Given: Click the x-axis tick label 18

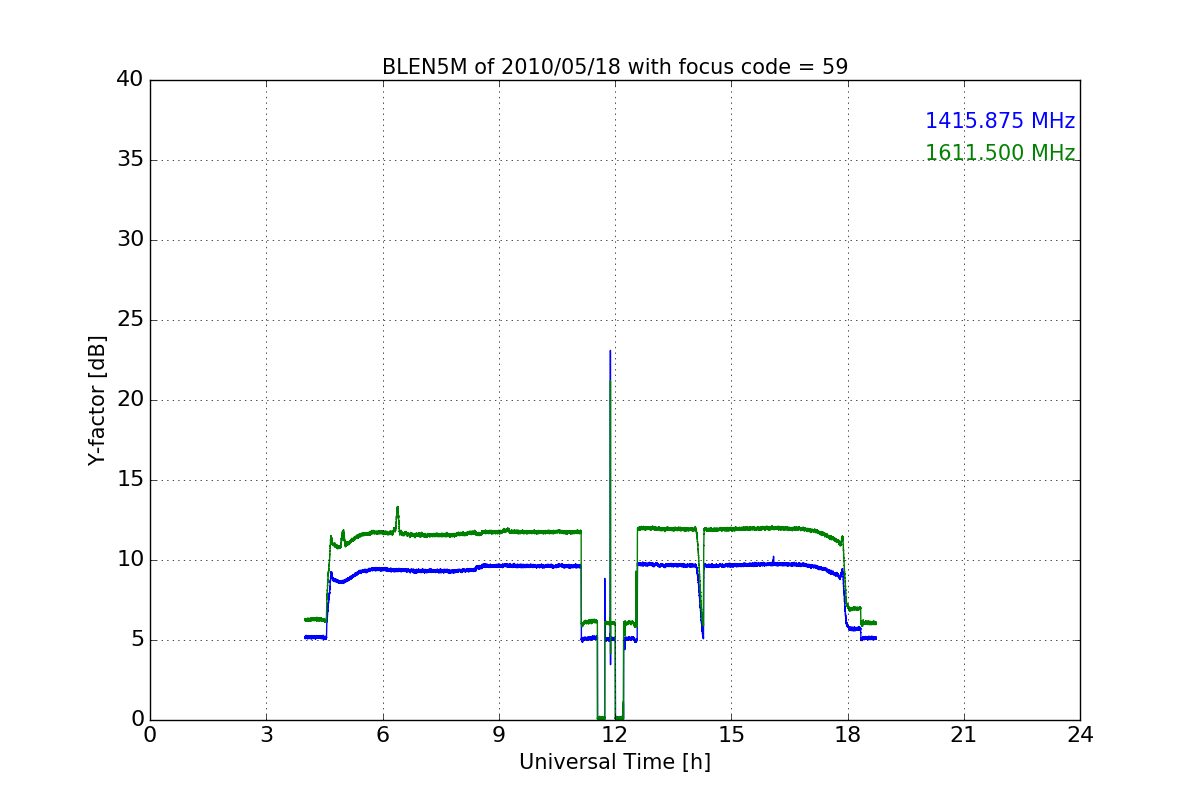Looking at the screenshot, I should pyautogui.click(x=848, y=735).
